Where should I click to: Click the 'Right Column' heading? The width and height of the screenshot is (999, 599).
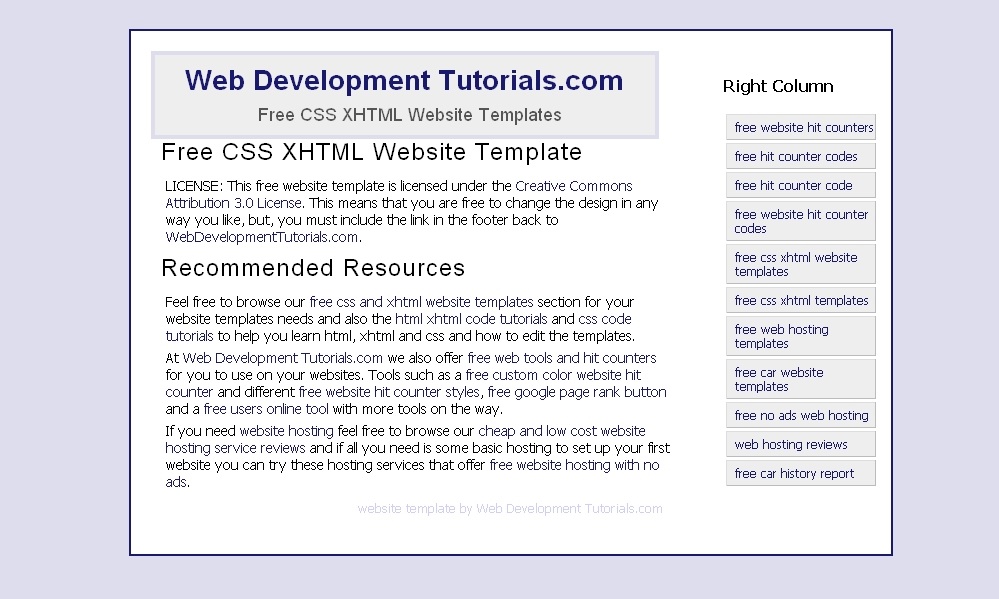tap(778, 87)
